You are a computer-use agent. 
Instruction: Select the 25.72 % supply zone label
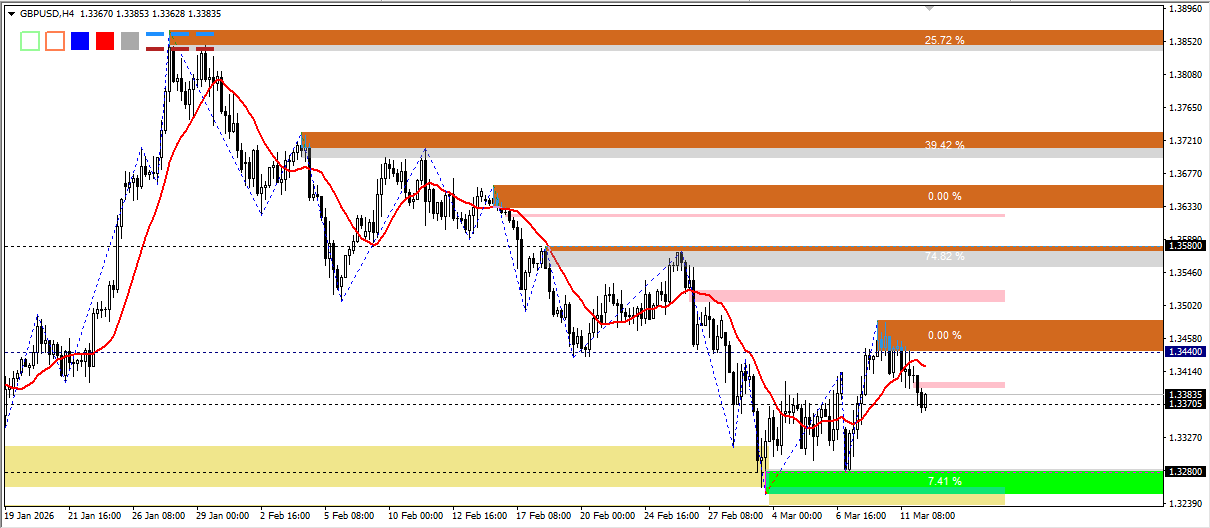tap(945, 40)
